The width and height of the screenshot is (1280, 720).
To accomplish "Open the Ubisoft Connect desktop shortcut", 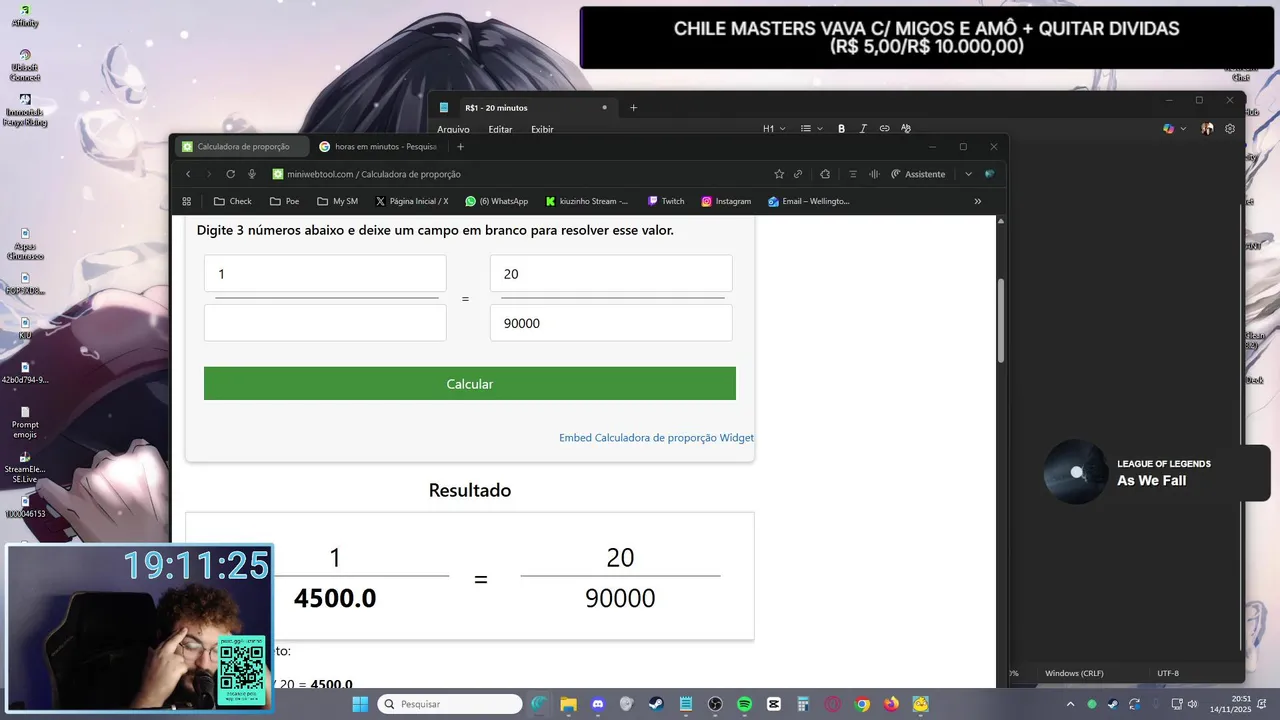I will tap(25, 65).
